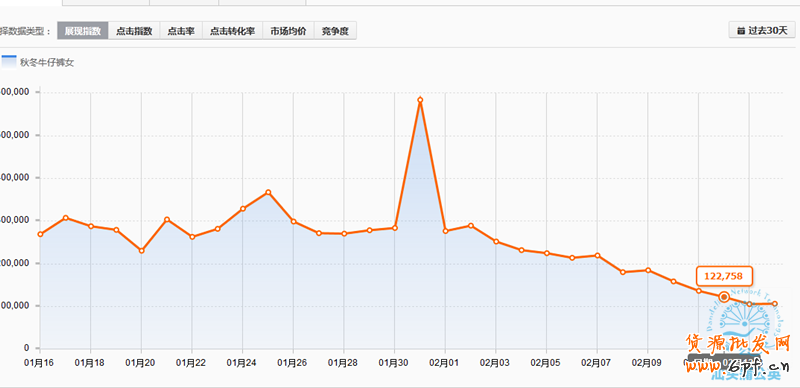Select the first data point at 01月16
Image resolution: width=800 pixels, height=388 pixels.
pos(40,234)
